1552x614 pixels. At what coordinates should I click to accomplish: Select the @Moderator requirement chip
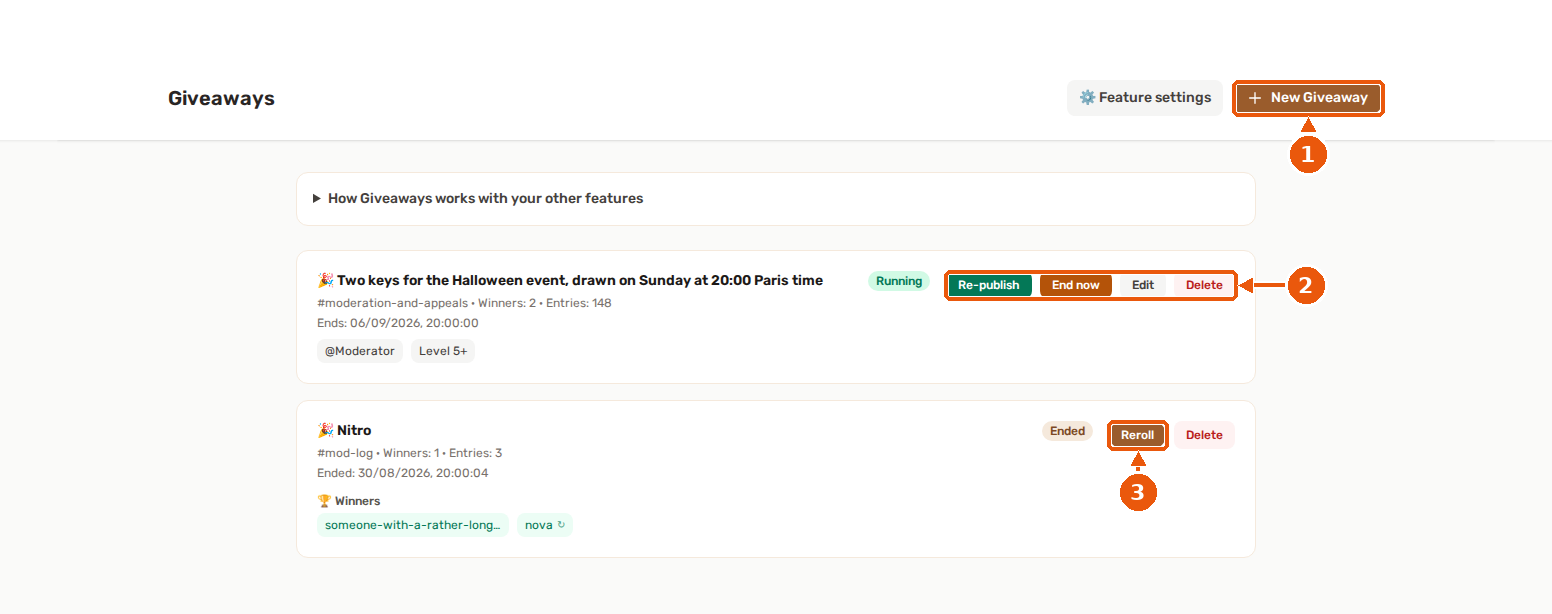(360, 351)
